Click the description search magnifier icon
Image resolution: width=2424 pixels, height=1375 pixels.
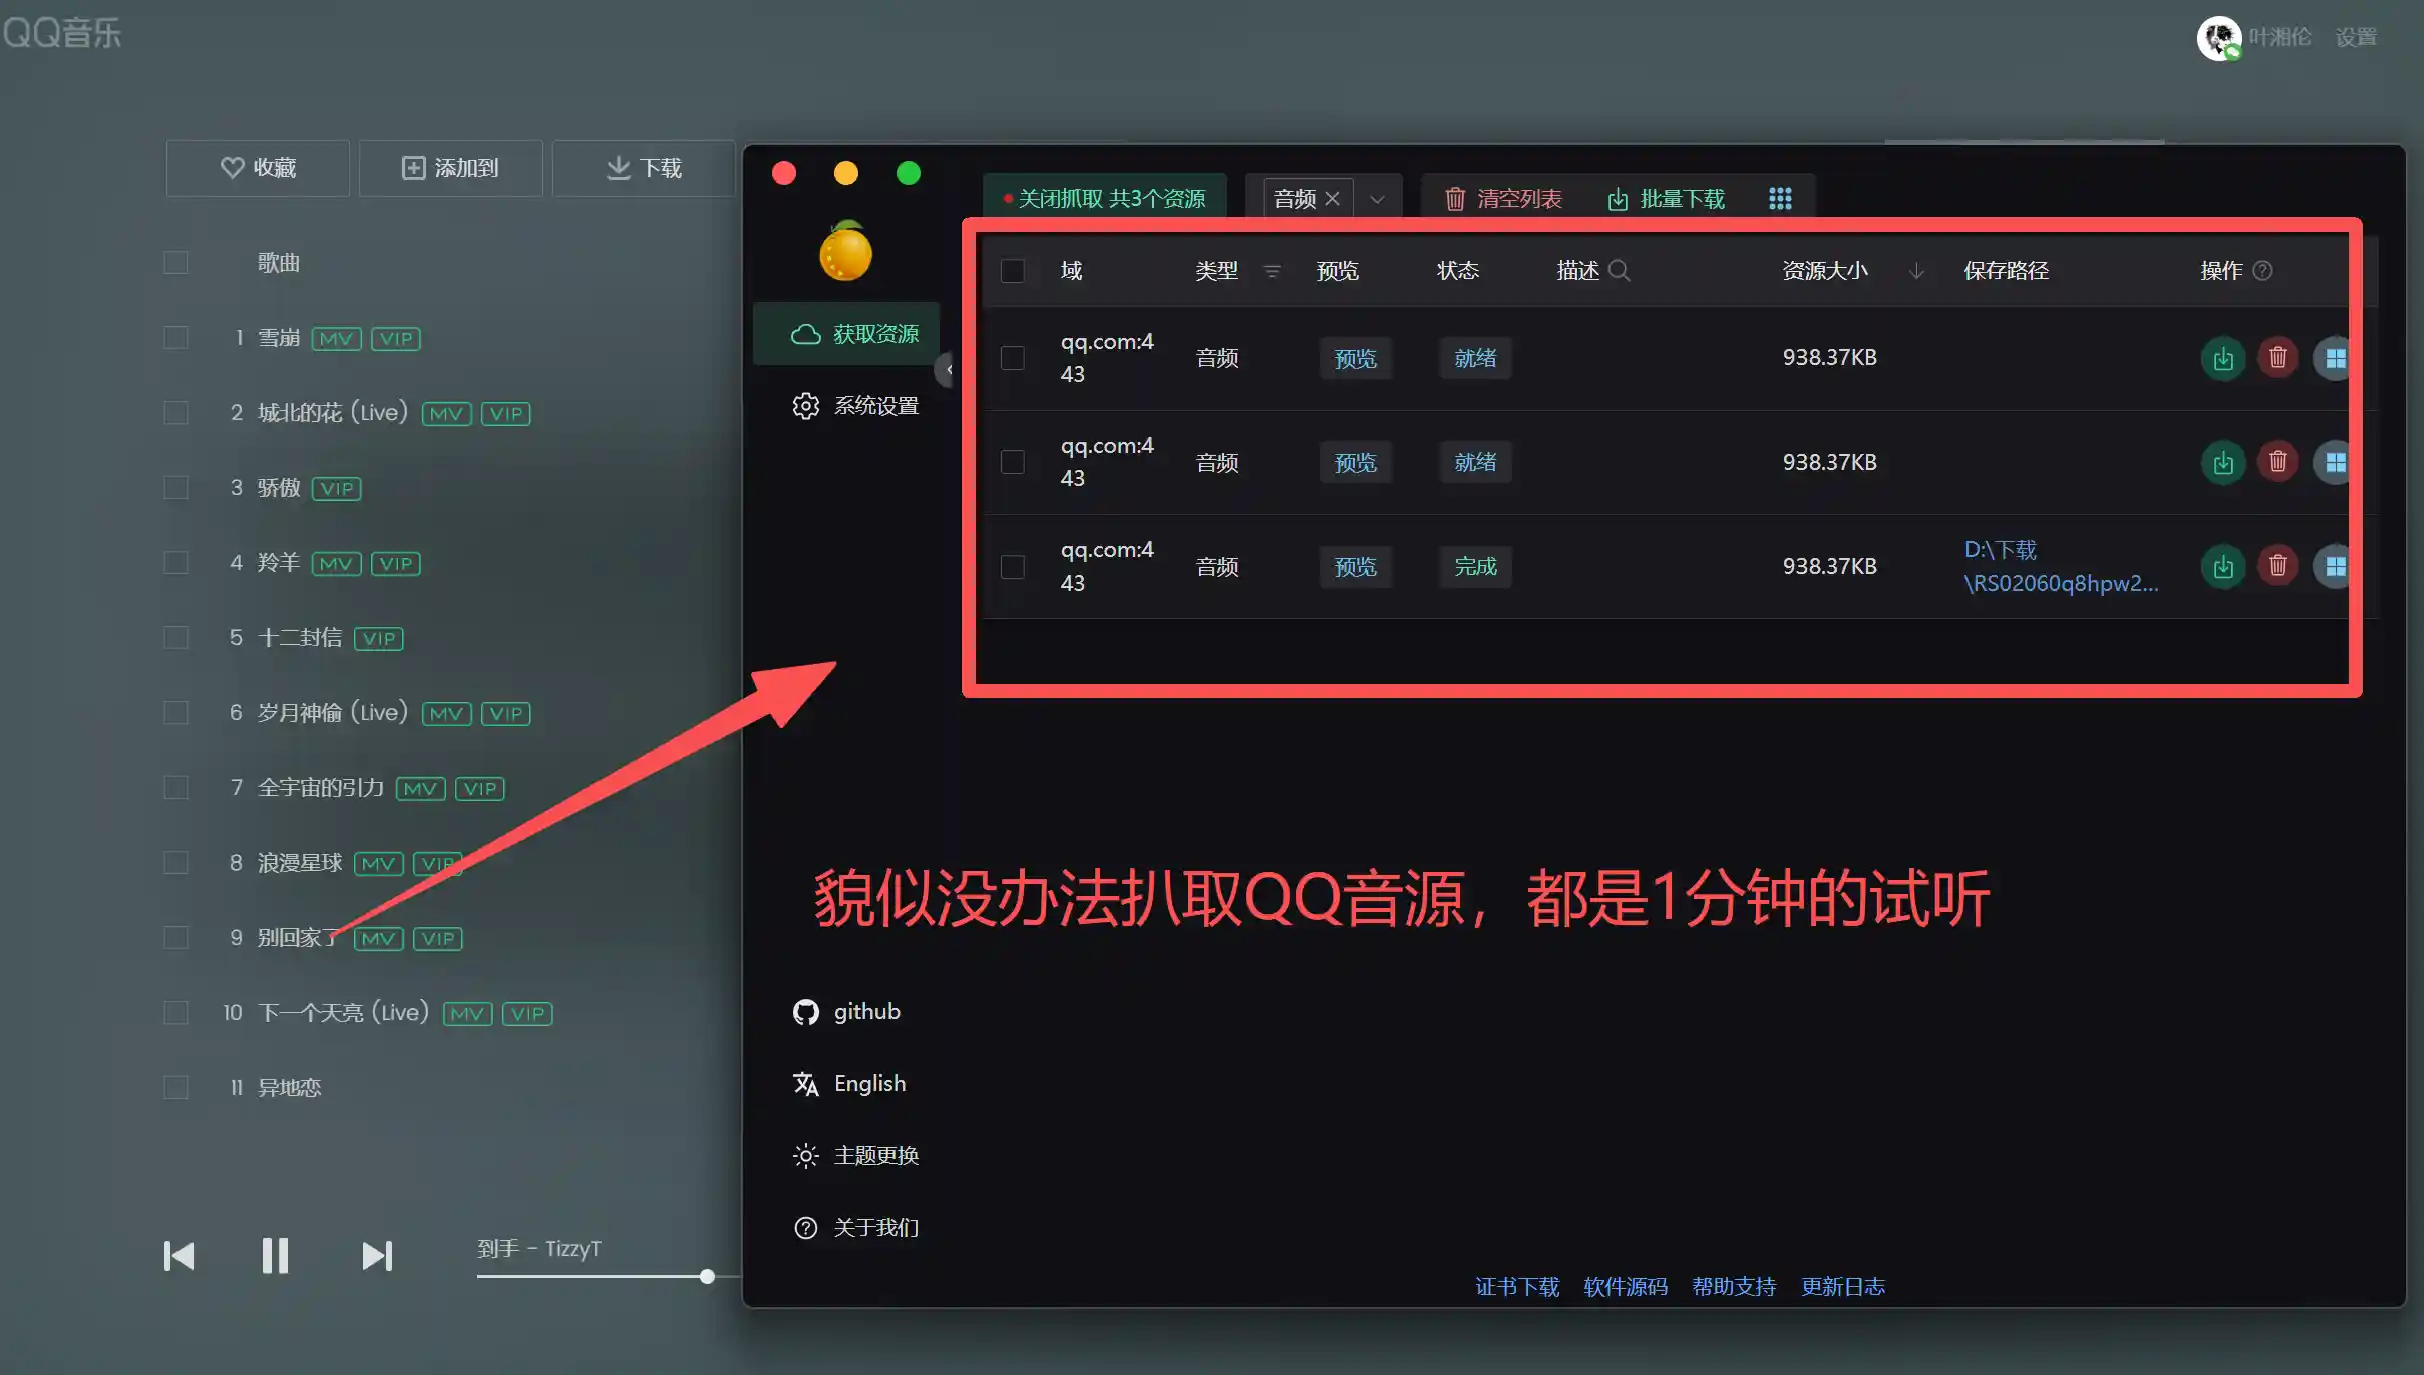[x=1619, y=270]
